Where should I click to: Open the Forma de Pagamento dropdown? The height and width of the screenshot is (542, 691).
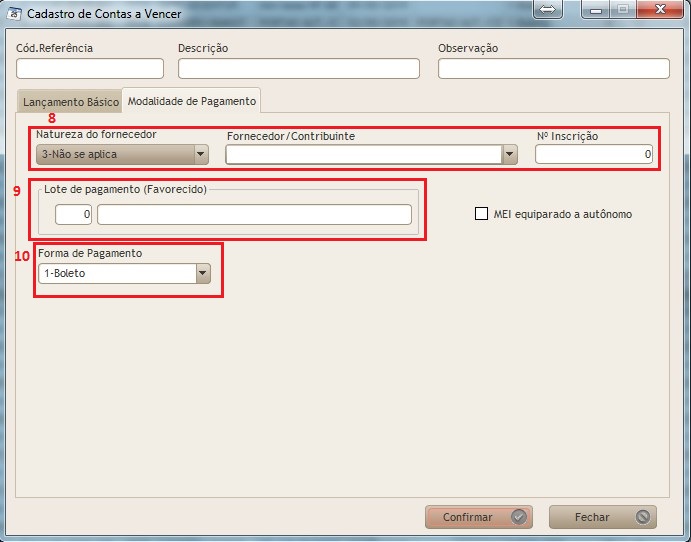click(x=203, y=273)
